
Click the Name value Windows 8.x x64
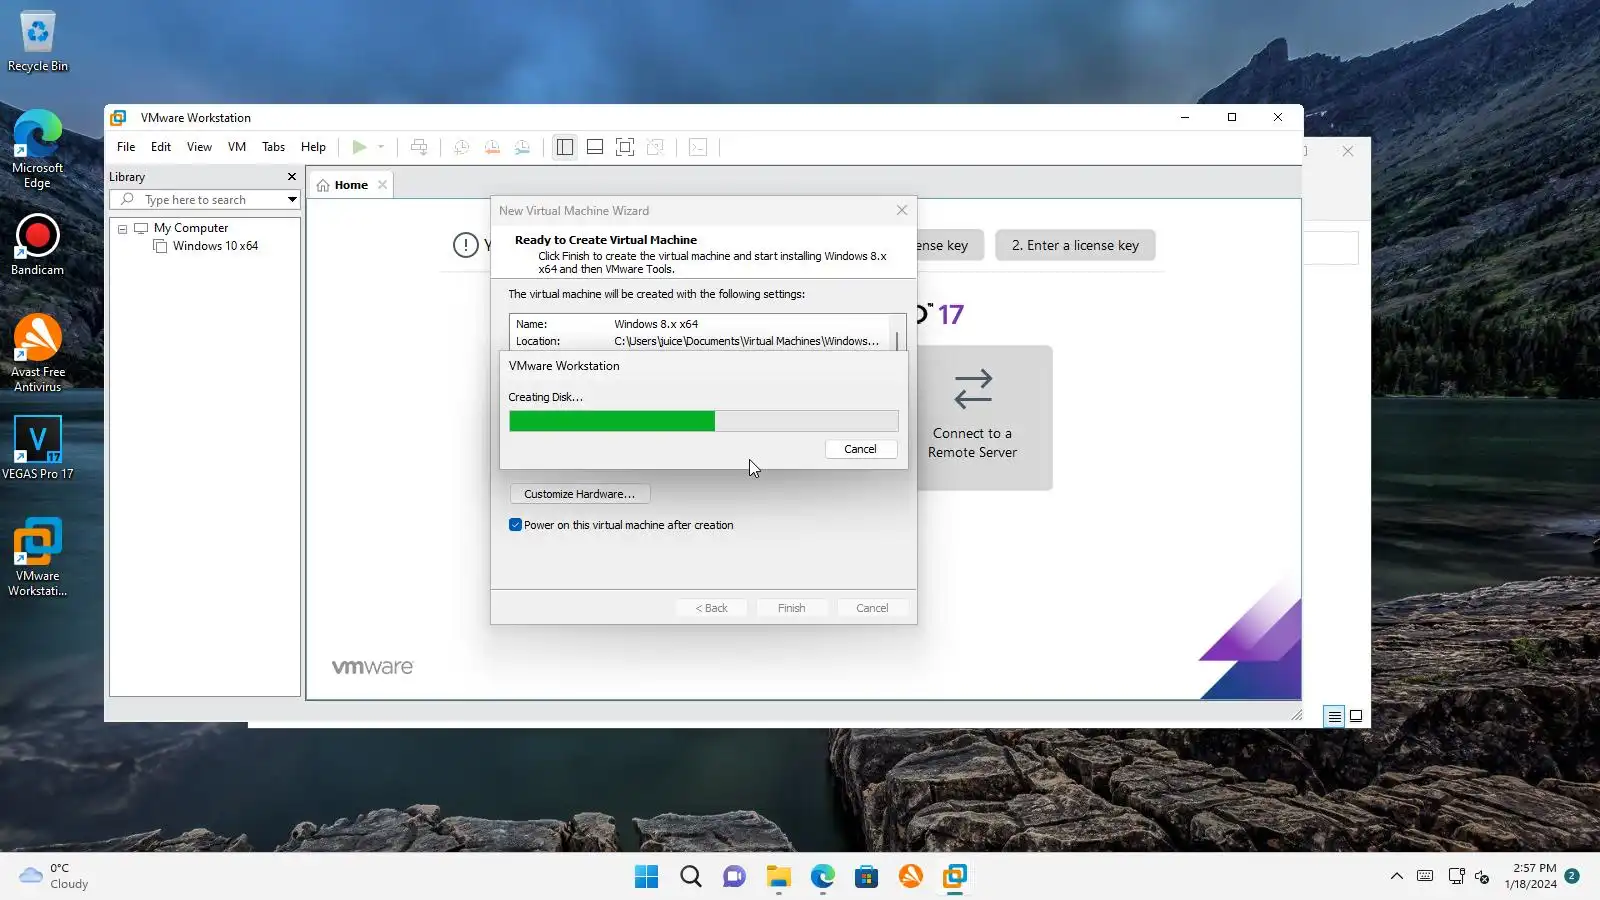click(656, 324)
